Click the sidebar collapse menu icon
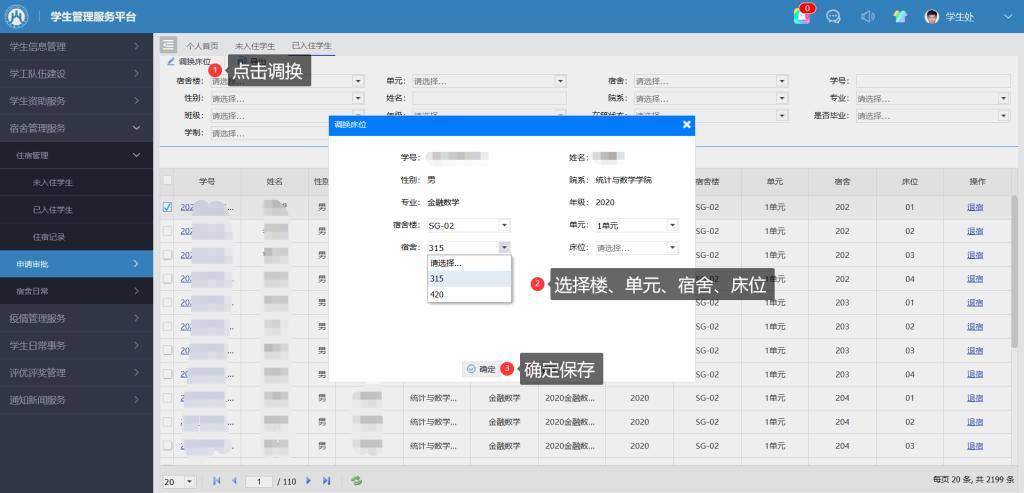 168,45
